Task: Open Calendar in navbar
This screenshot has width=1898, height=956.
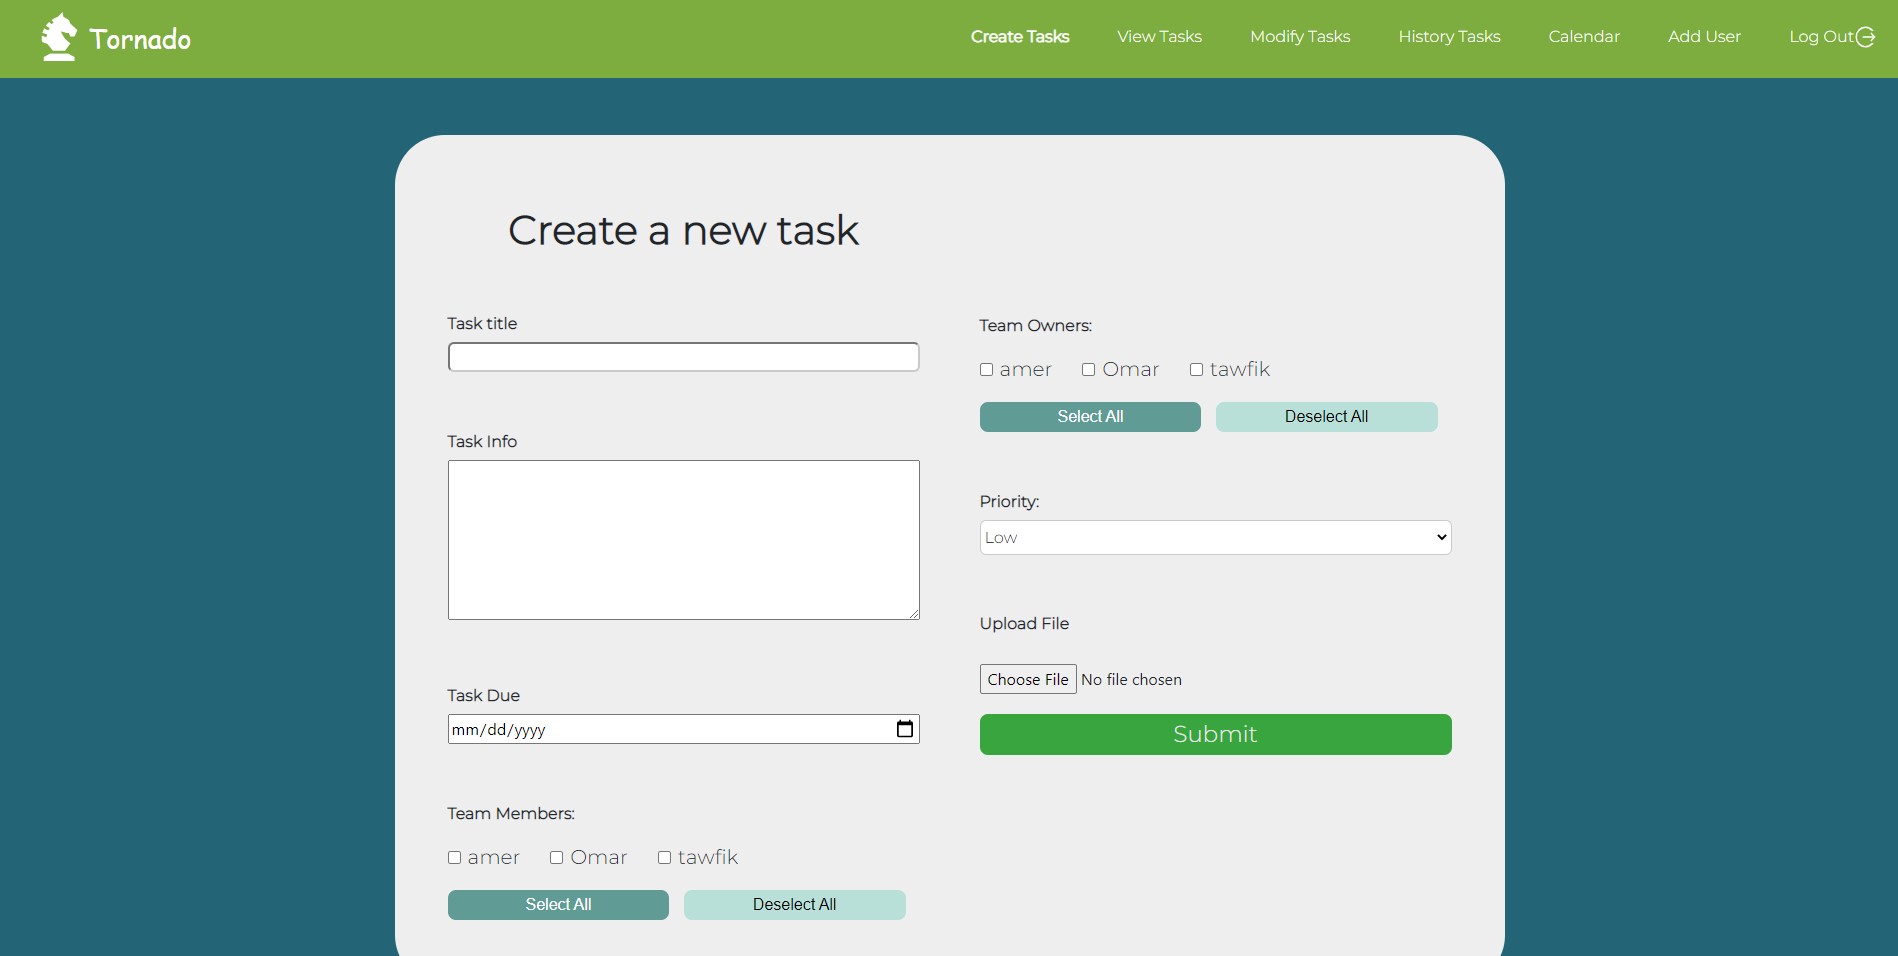Action: 1584,37
